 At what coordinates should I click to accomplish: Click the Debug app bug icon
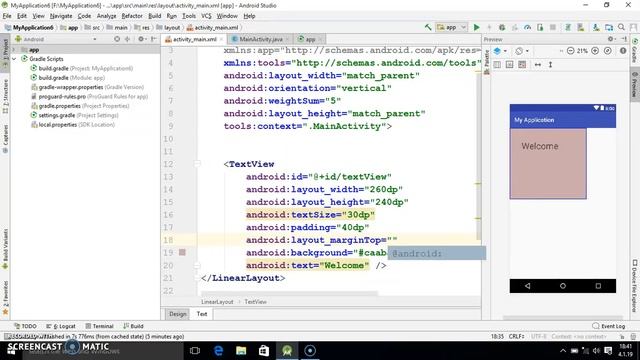click(502, 27)
